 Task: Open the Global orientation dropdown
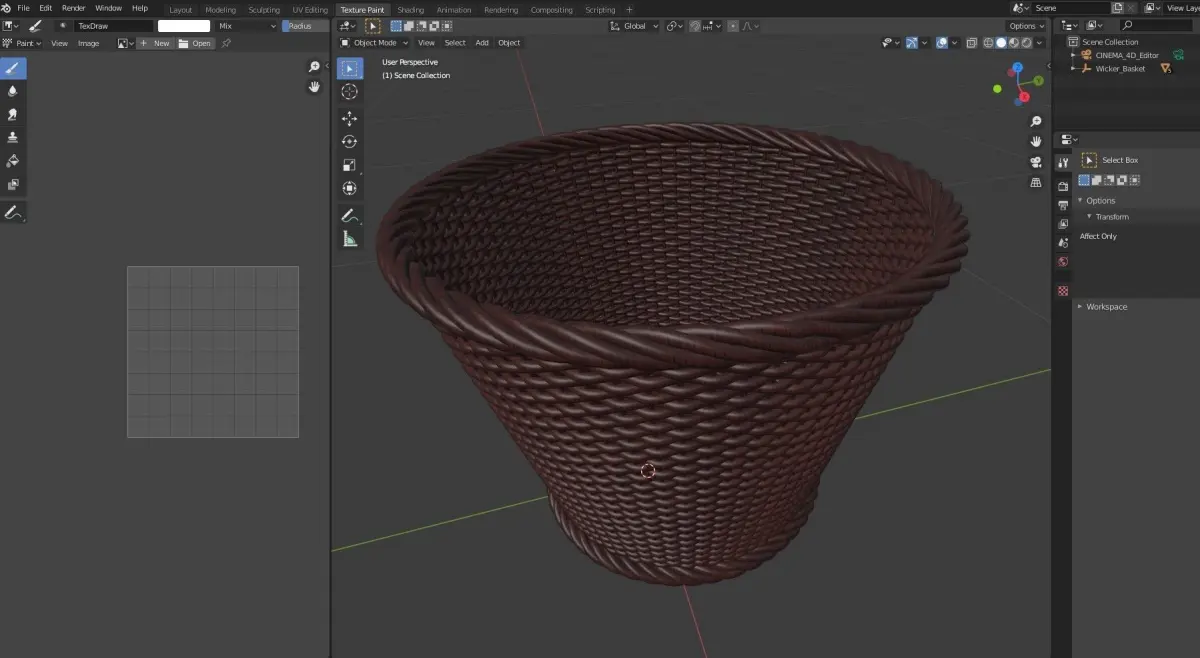(635, 26)
